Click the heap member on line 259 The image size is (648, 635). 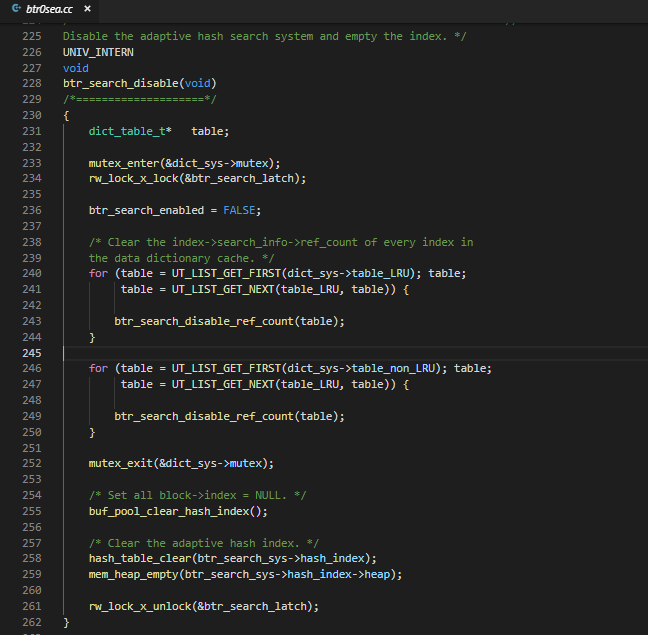coord(377,575)
